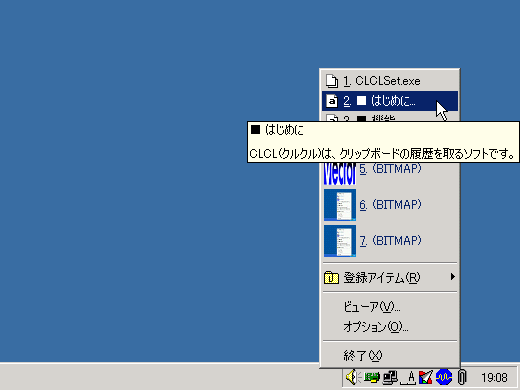
Task: Click the tooltip line starting CLCL(クルクル)は
Action: (382, 154)
